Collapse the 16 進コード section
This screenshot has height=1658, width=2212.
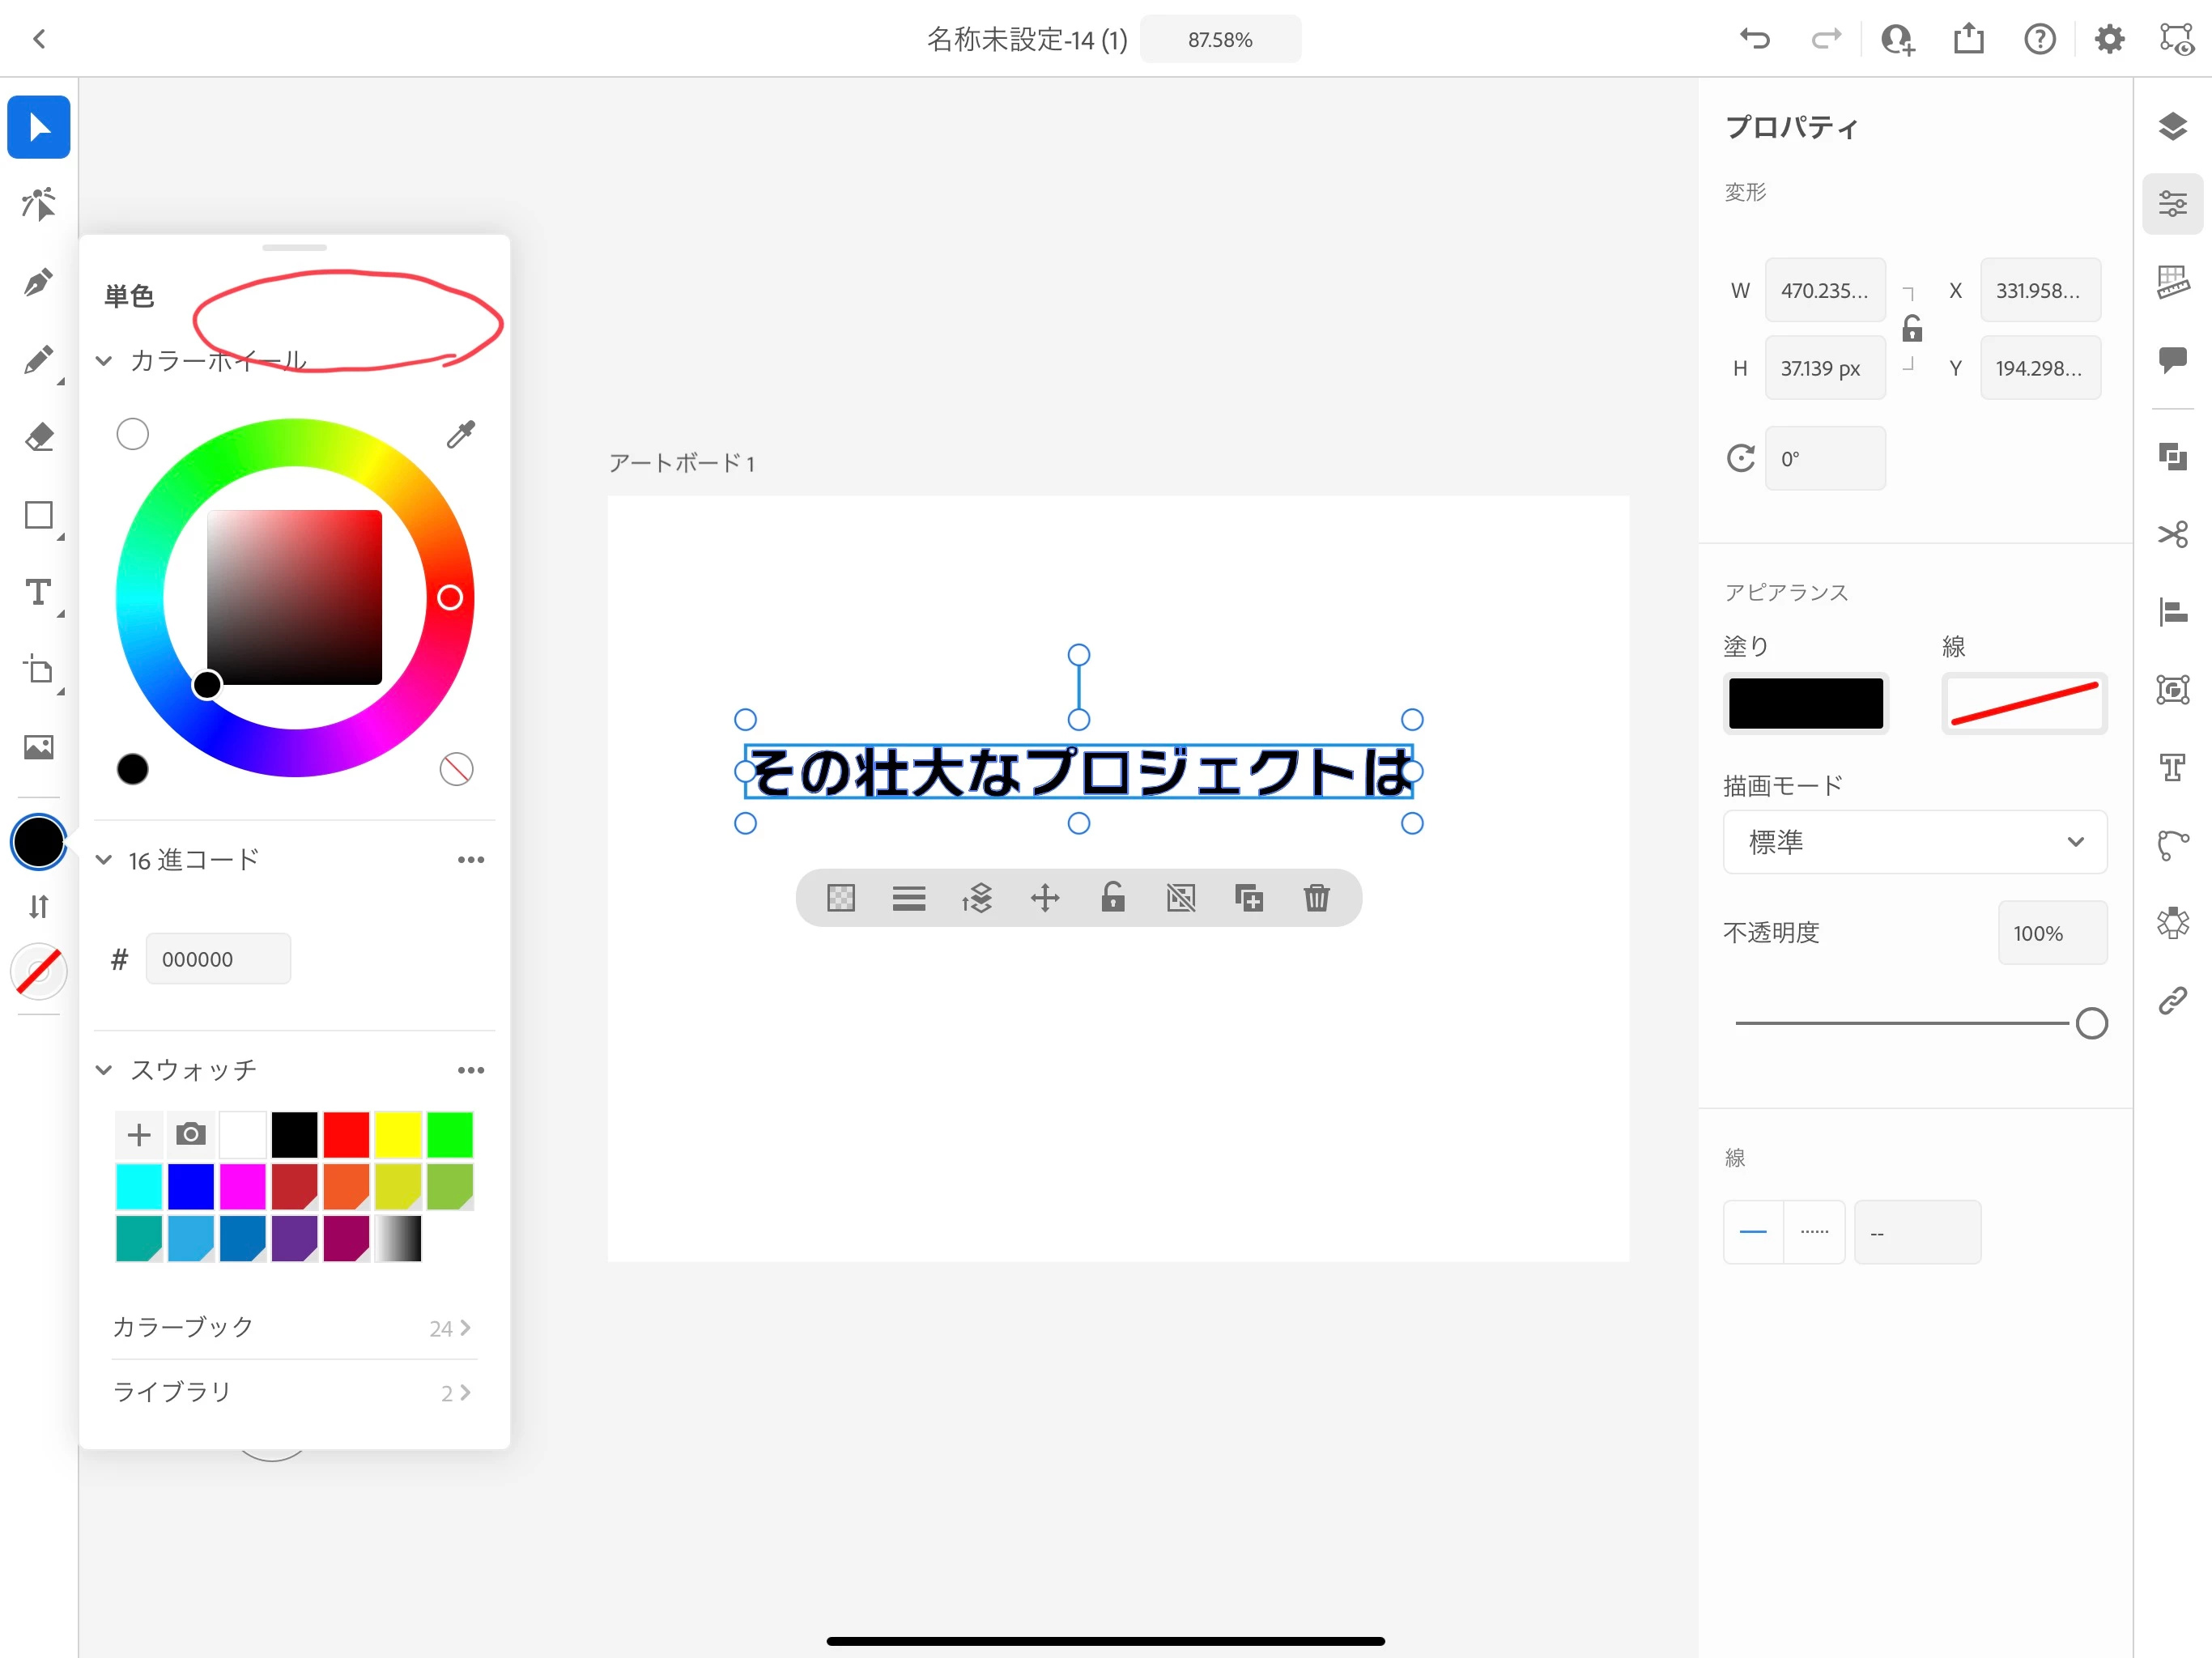coord(104,860)
